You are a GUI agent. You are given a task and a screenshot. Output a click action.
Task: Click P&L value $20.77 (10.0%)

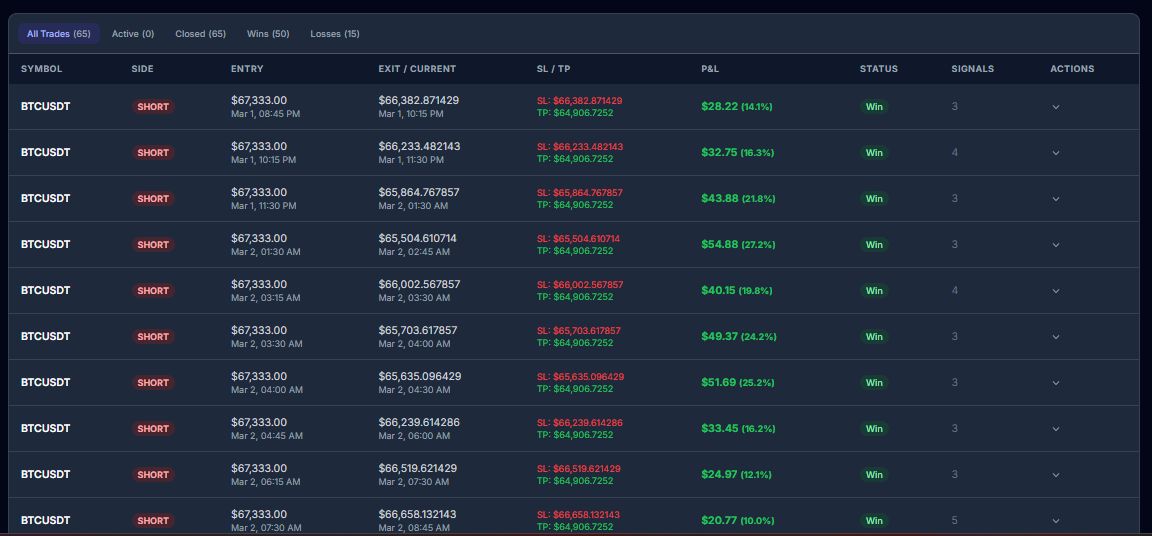pos(738,521)
